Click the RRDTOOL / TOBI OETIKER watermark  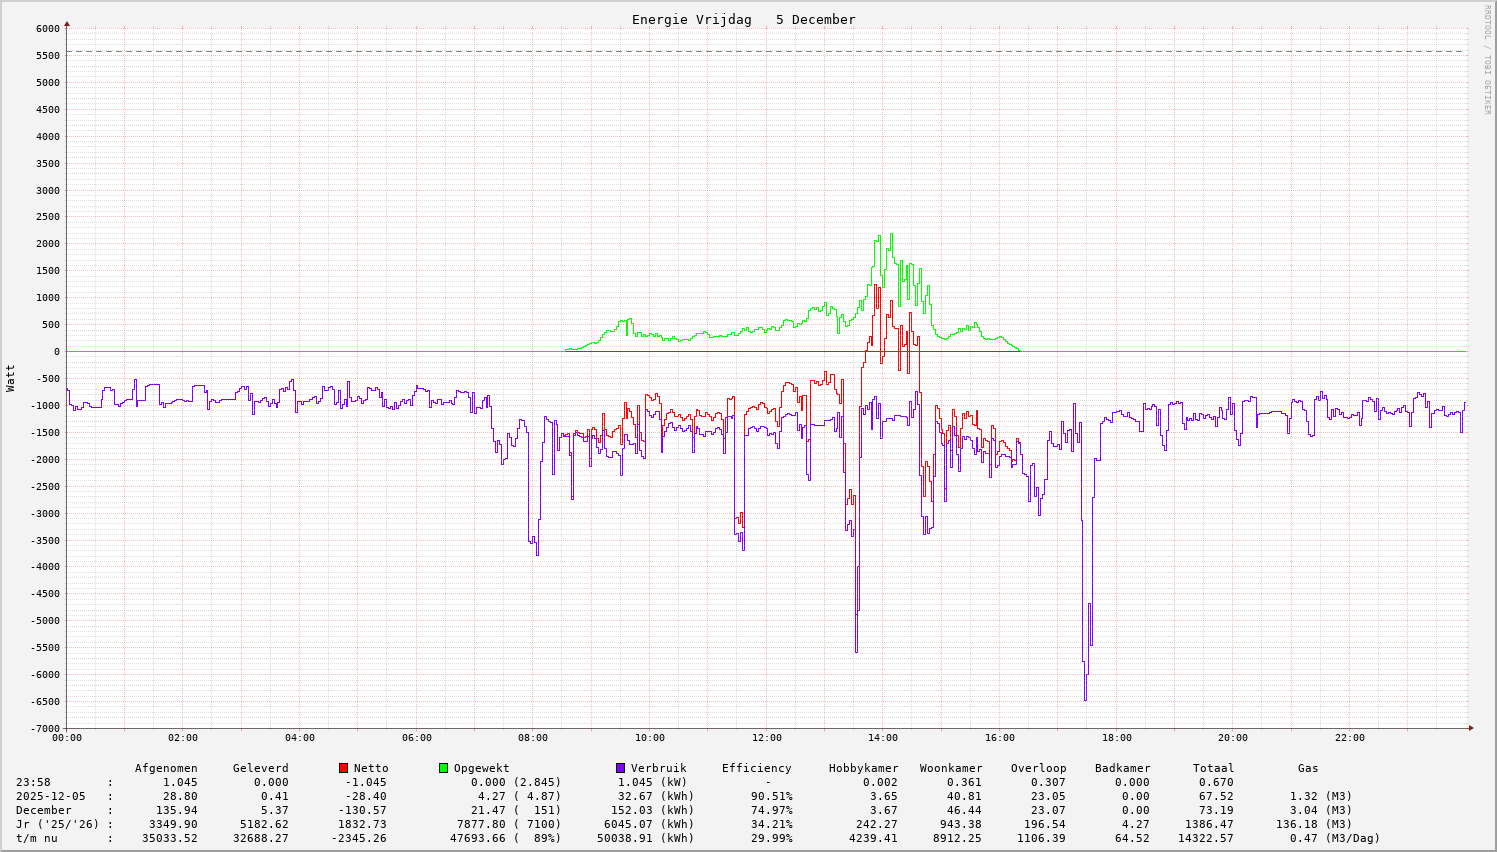[x=1487, y=58]
